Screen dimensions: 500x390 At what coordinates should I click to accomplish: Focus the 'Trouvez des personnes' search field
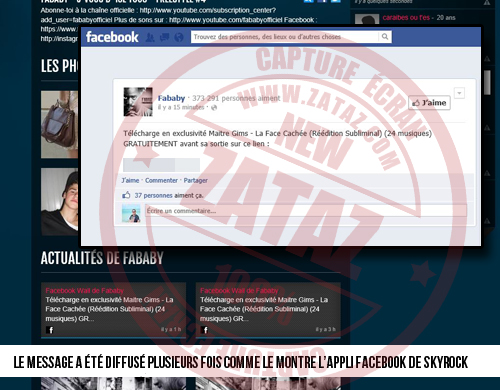(285, 37)
